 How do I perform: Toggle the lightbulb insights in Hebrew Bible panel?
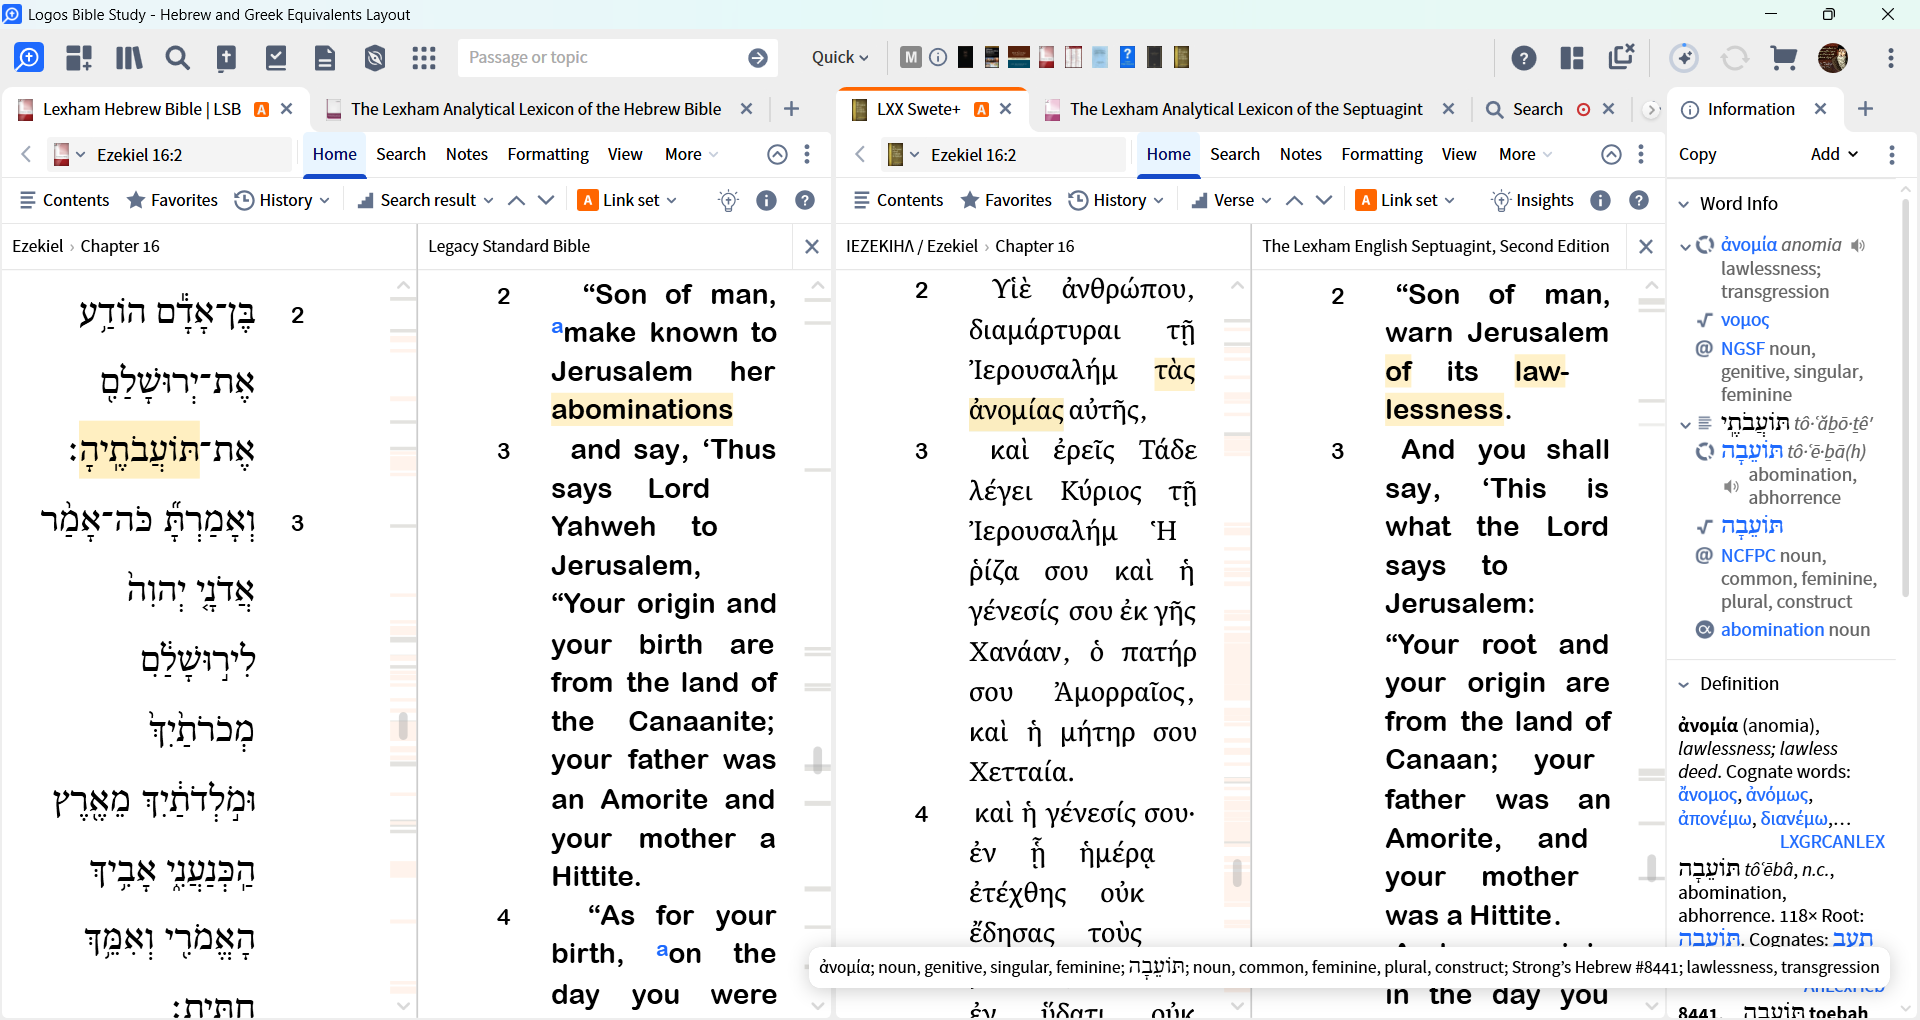pos(729,200)
